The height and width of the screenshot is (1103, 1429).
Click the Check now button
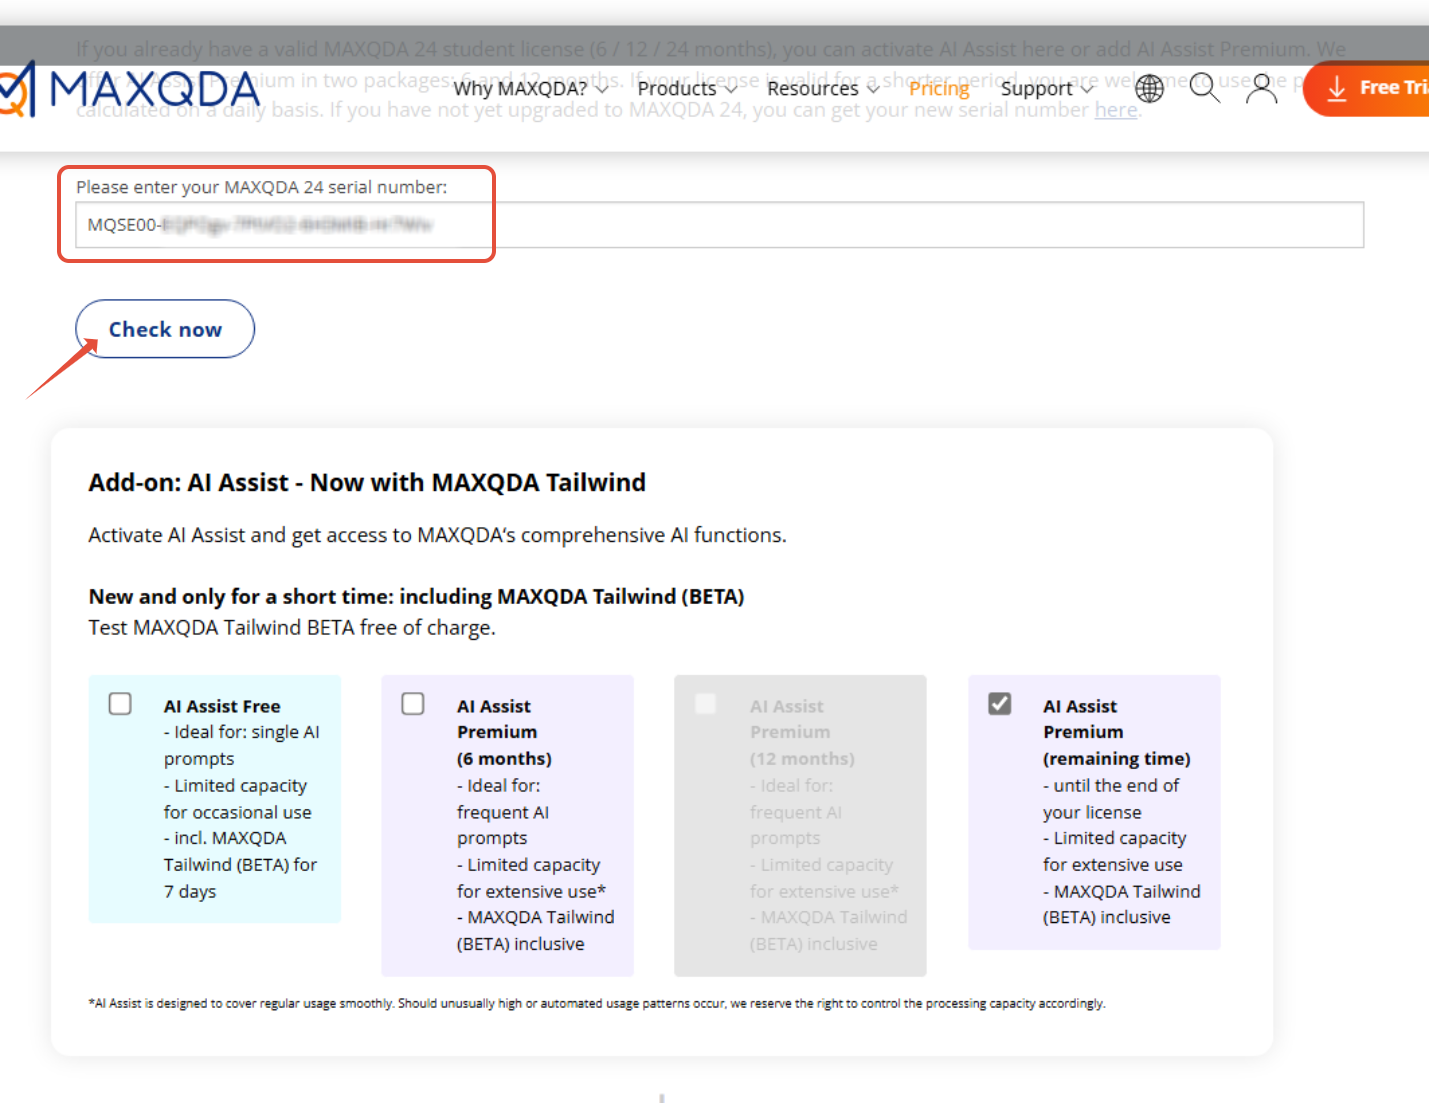coord(165,329)
